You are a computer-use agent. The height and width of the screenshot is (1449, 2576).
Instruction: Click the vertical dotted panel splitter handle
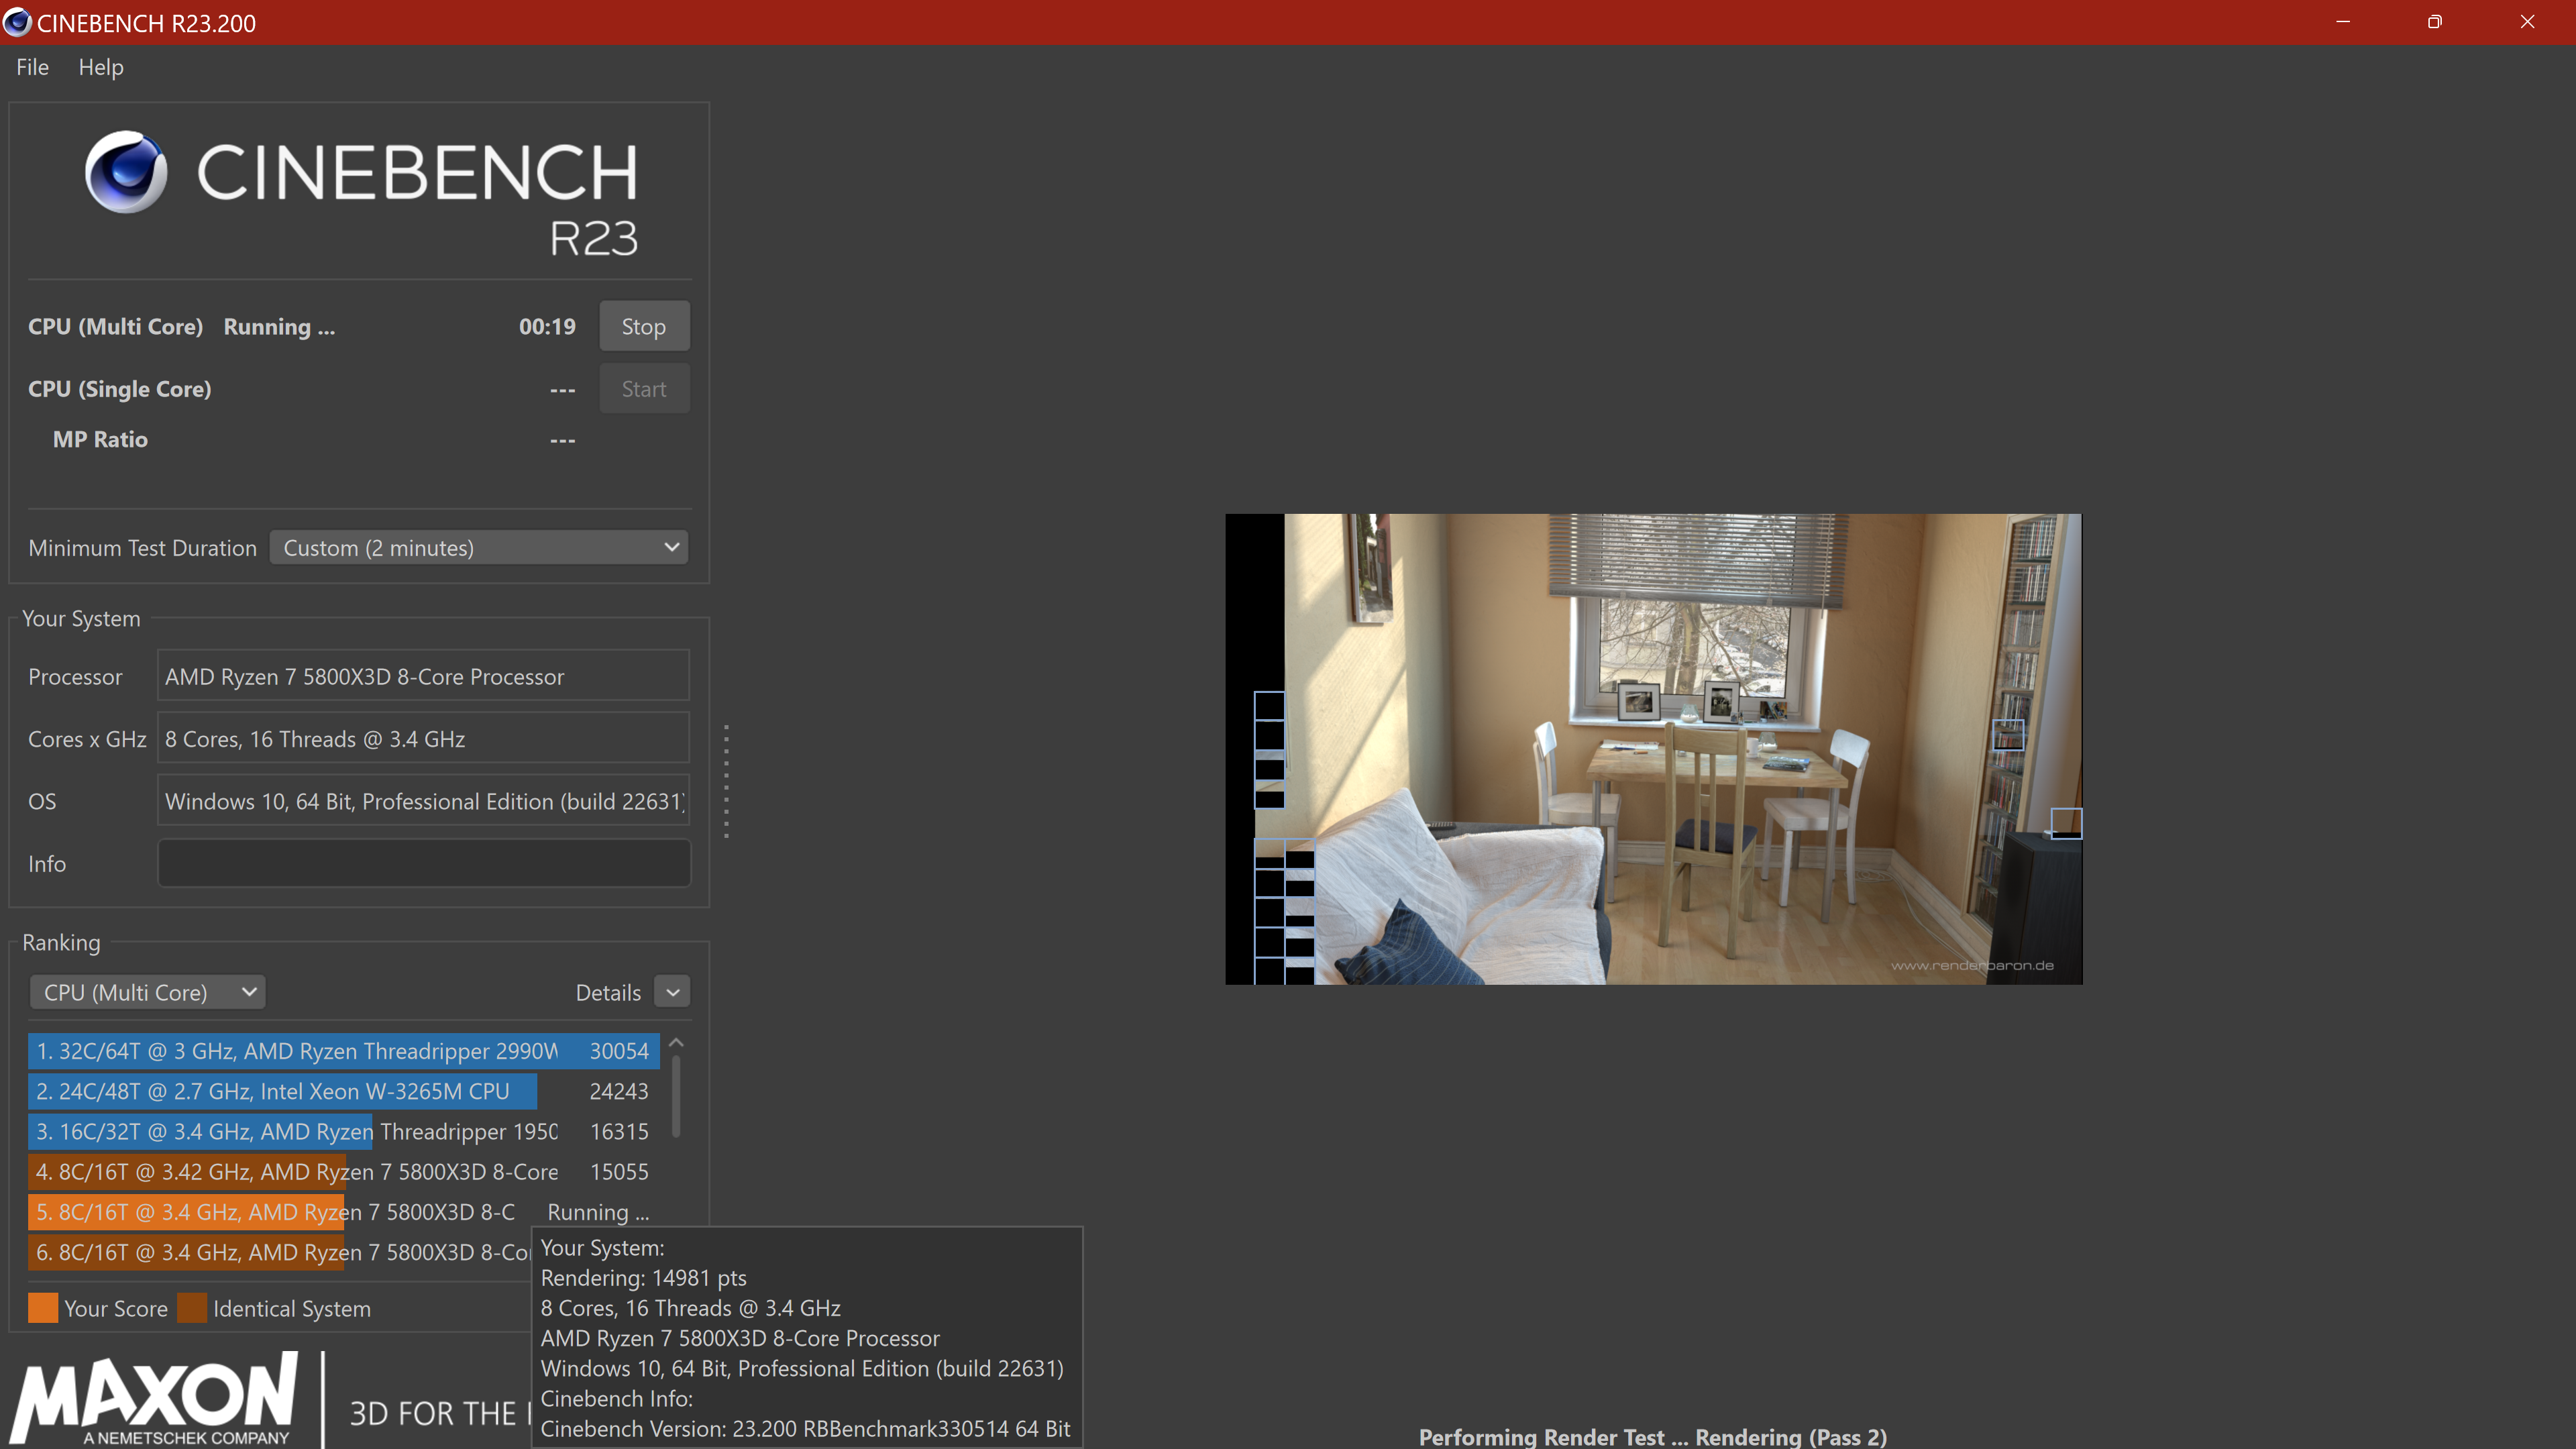coord(726,781)
